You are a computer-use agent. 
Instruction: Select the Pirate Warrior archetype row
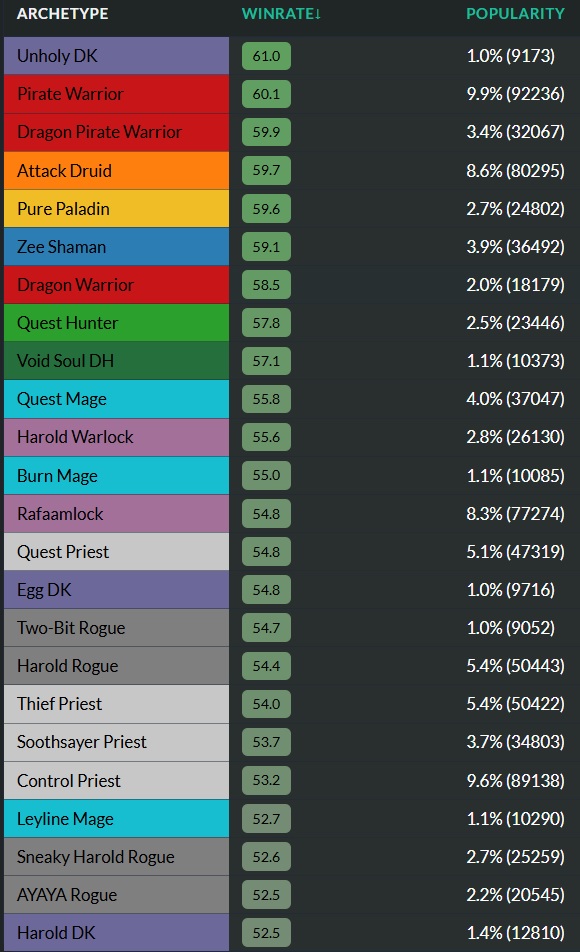tap(117, 94)
